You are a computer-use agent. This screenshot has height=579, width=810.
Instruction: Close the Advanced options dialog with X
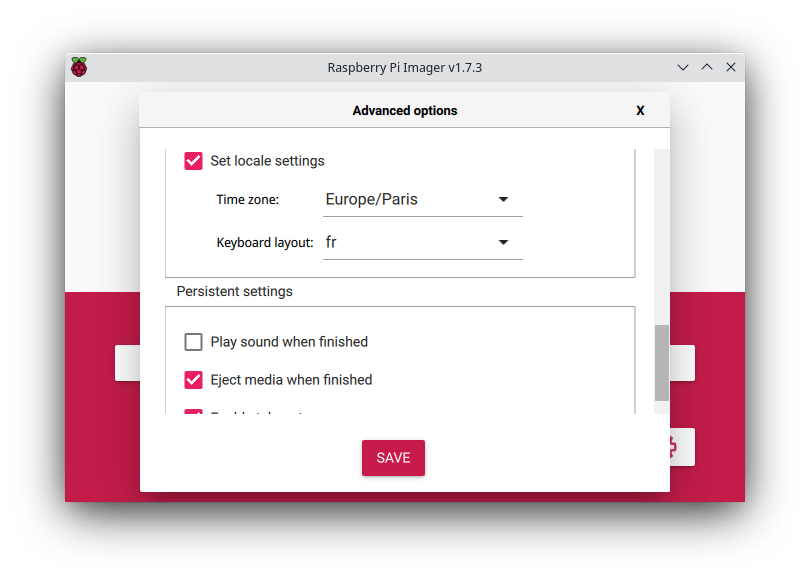click(640, 111)
